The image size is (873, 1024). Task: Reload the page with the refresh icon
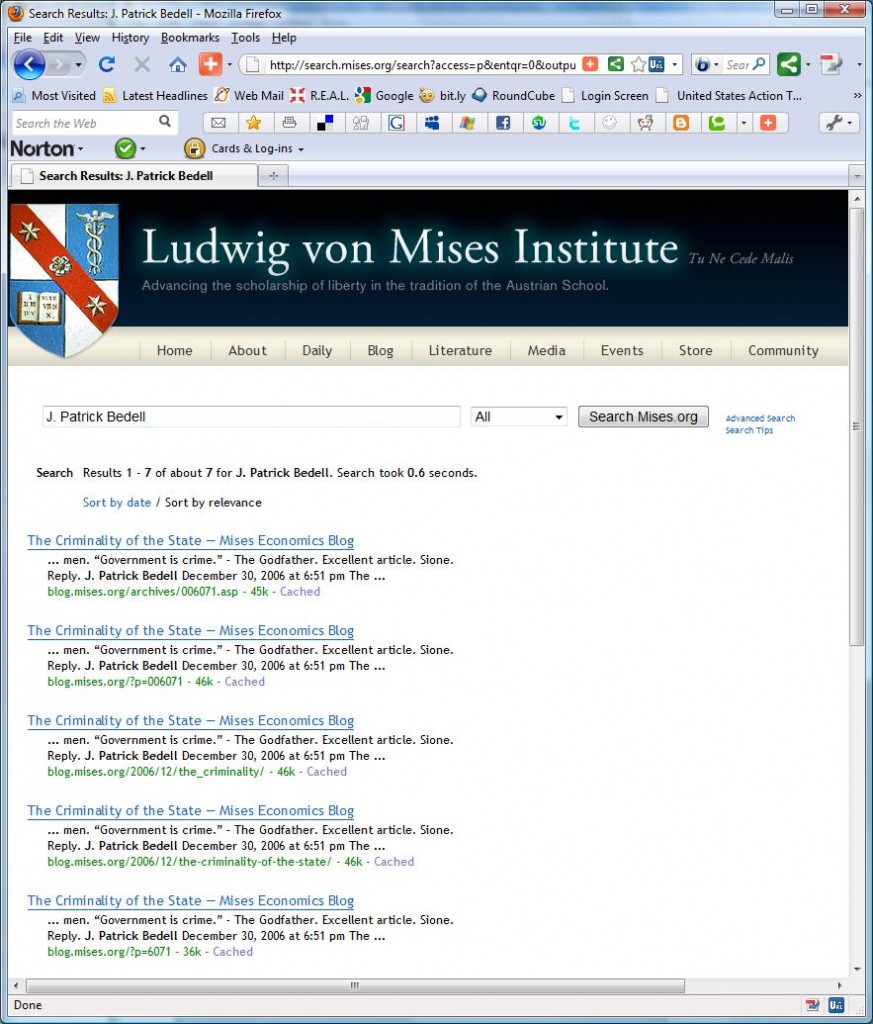pos(106,65)
